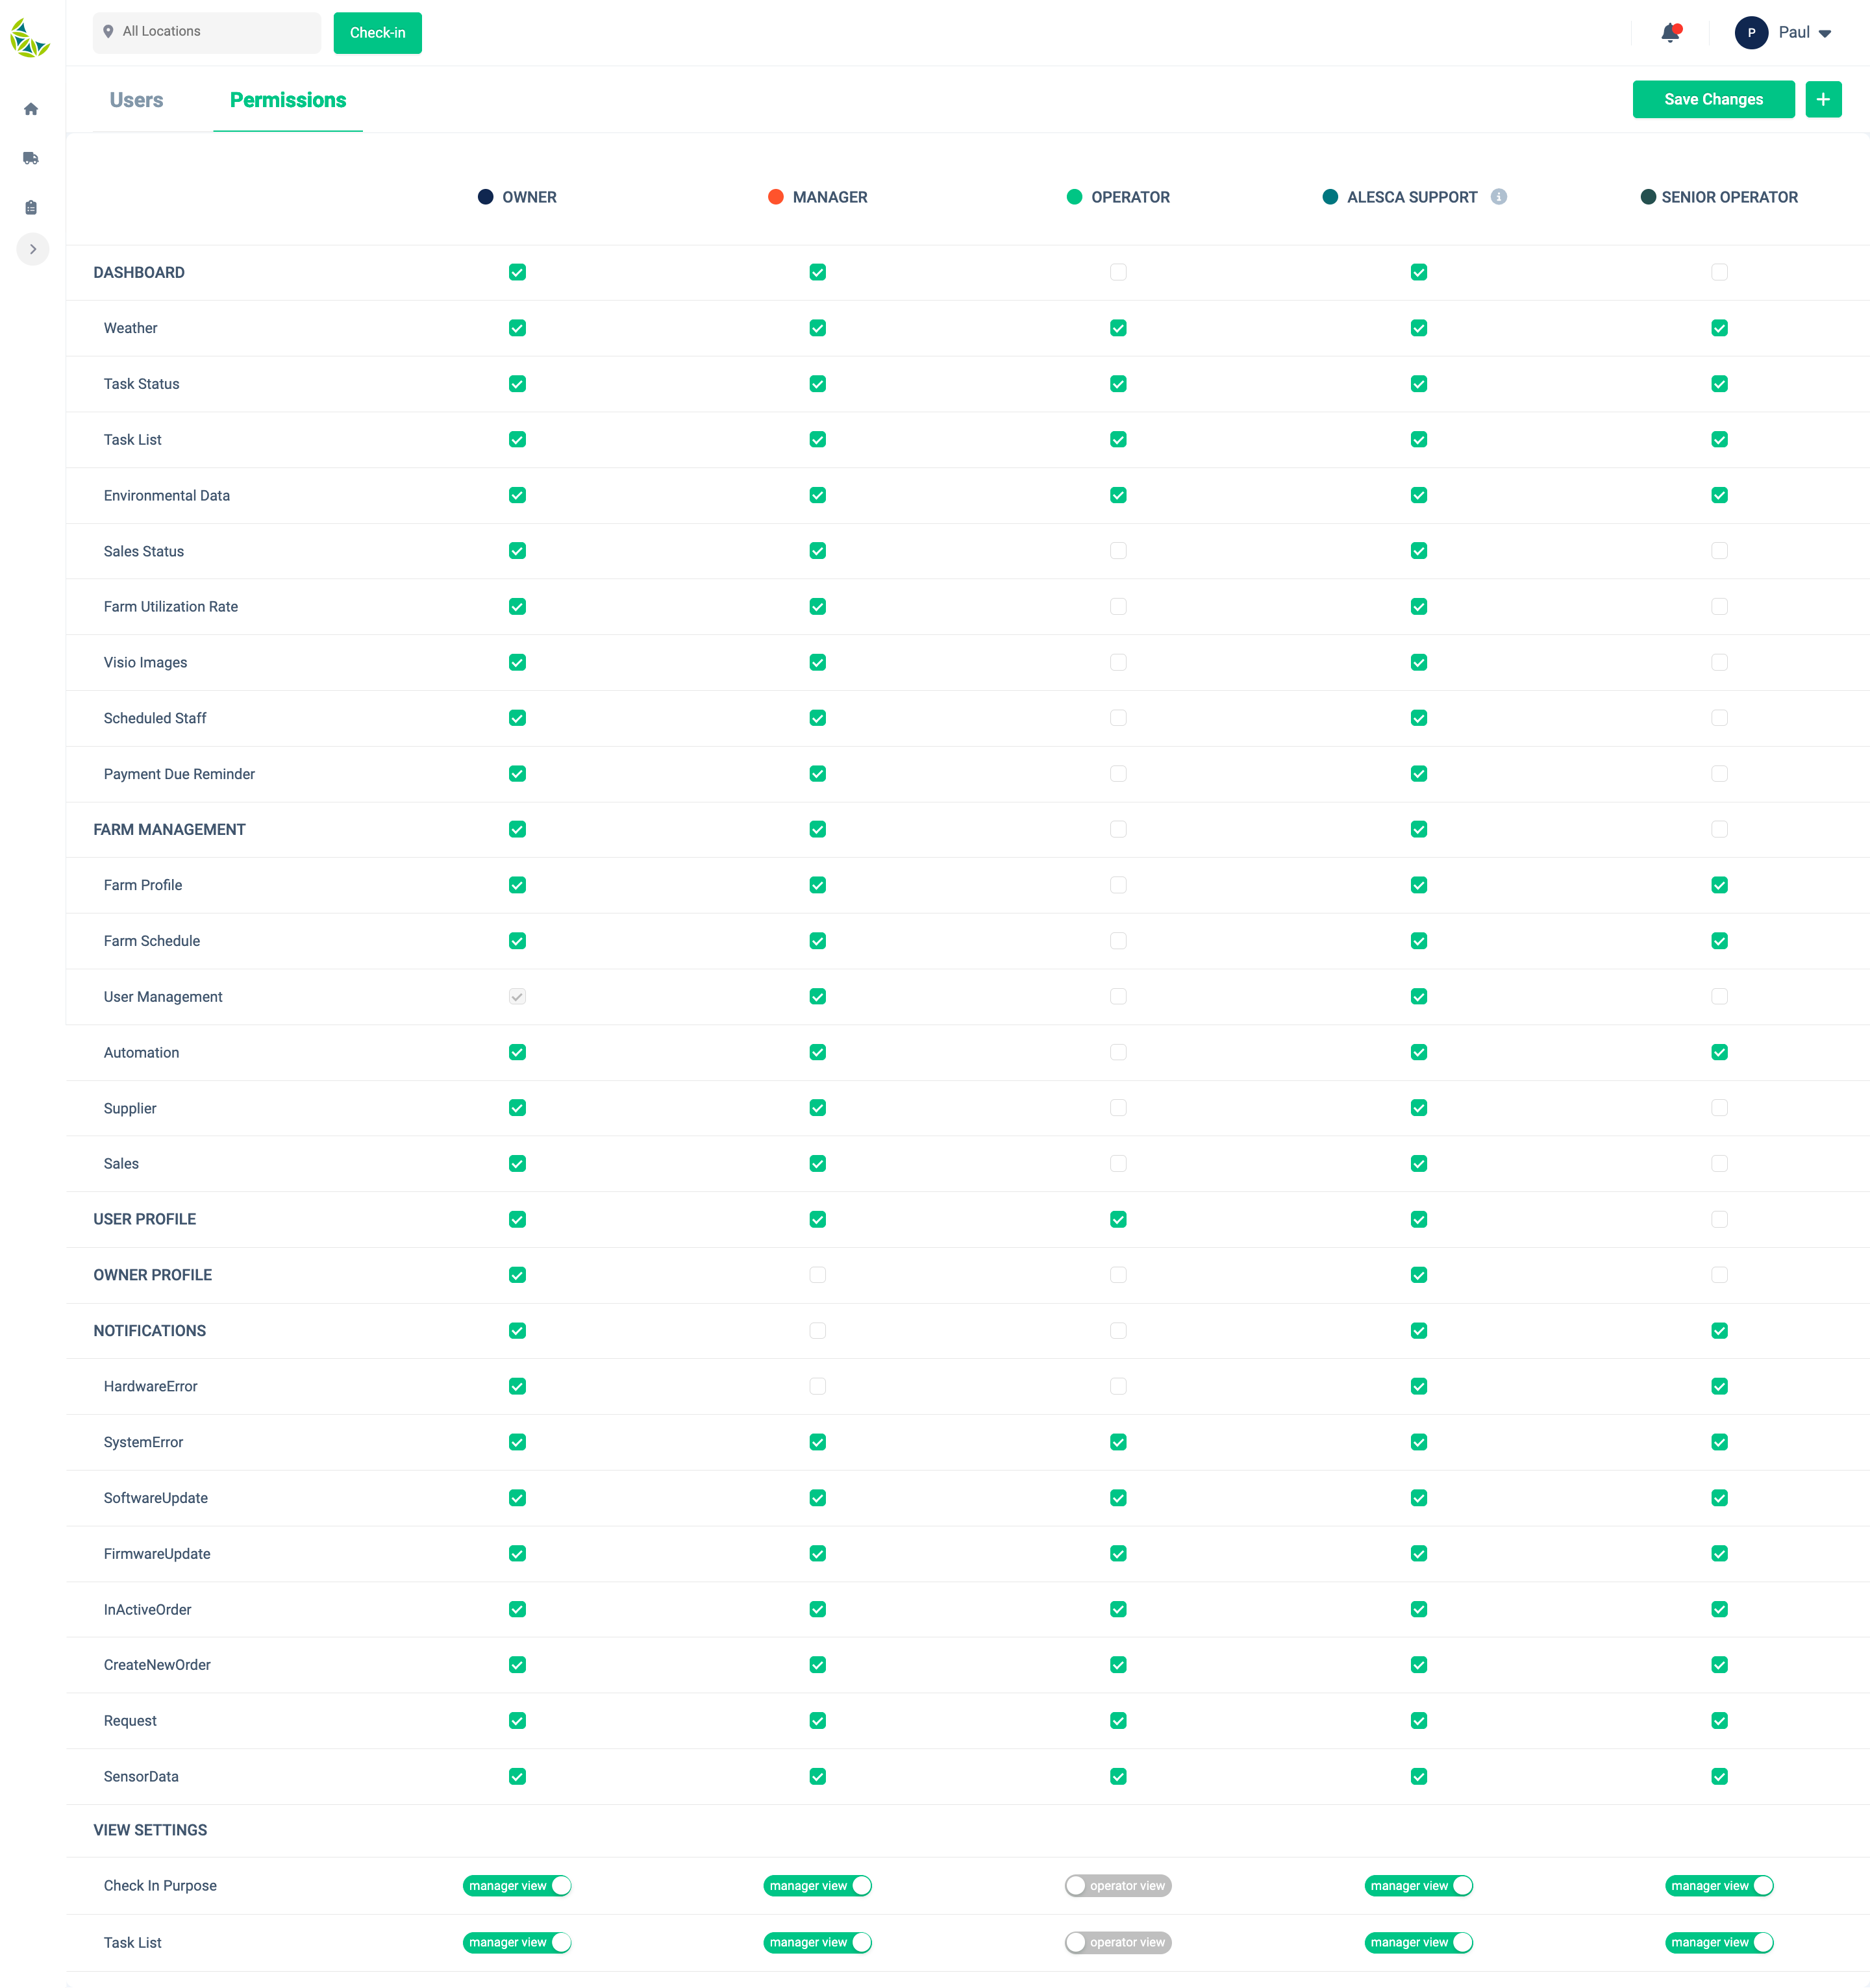The height and width of the screenshot is (1988, 1870).
Task: Uncheck Environmental Data for Alesca Support
Action: point(1419,495)
